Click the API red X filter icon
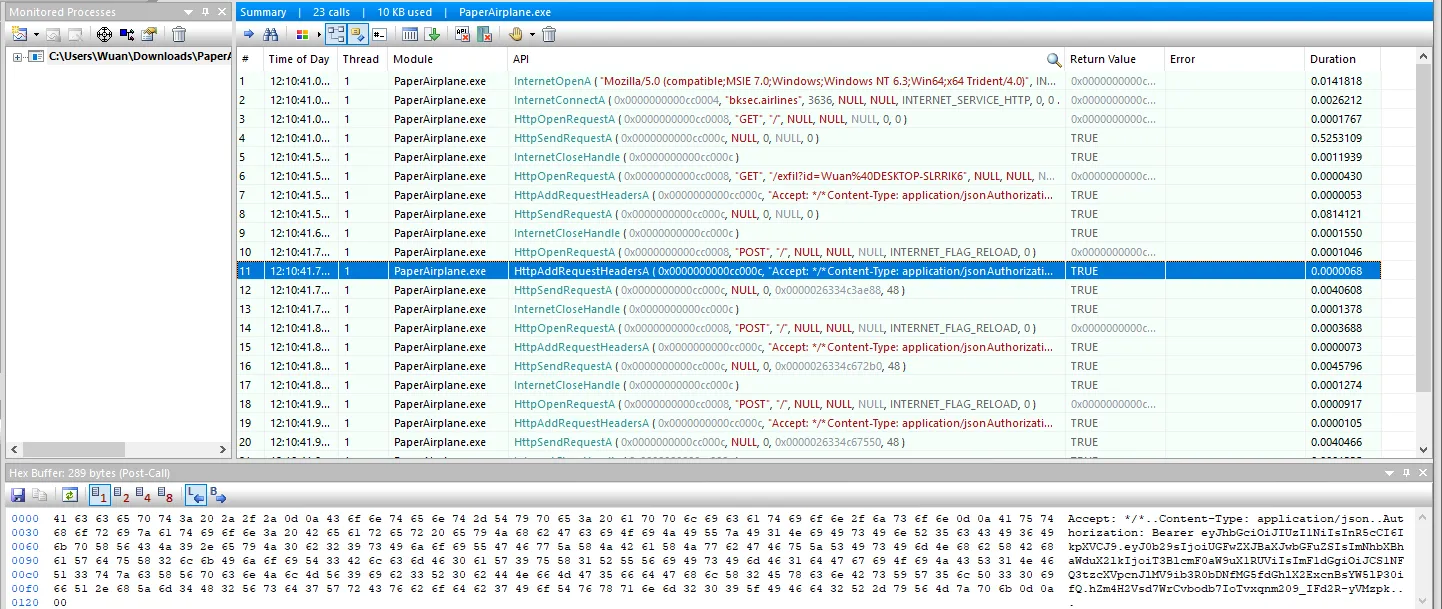This screenshot has width=1442, height=609. (x=462, y=34)
